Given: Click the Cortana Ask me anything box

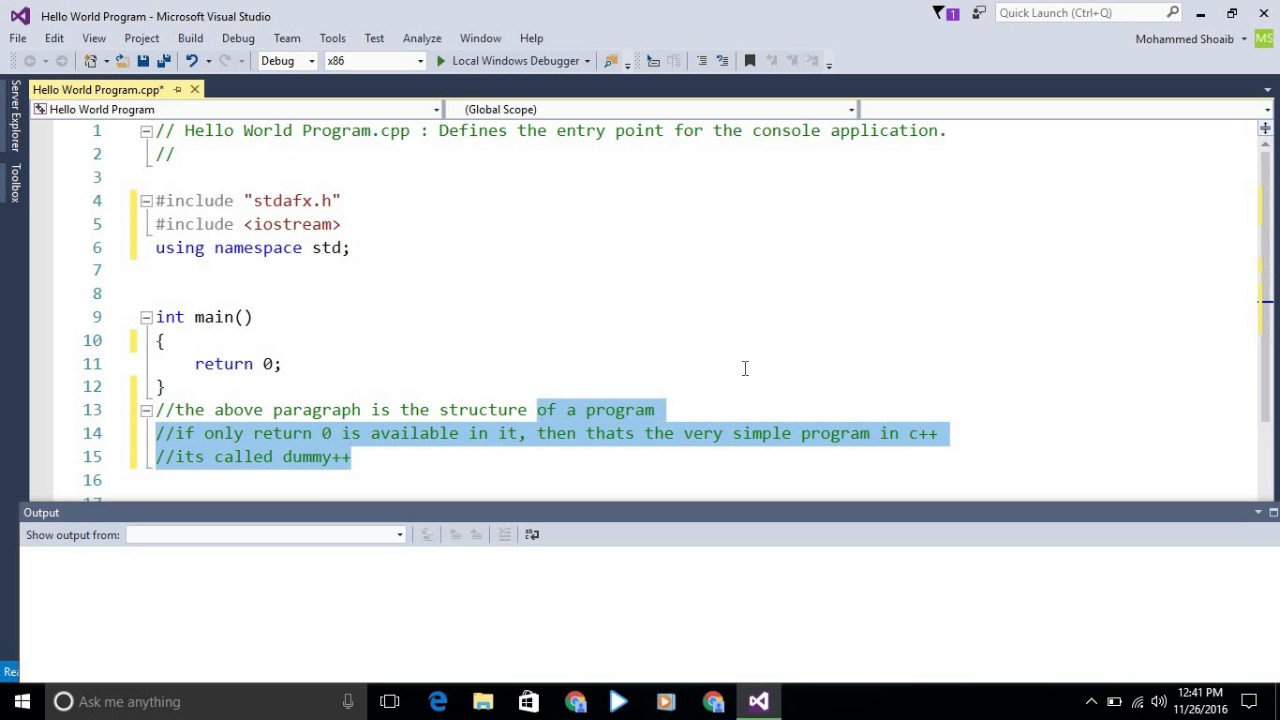Looking at the screenshot, I should (206, 701).
